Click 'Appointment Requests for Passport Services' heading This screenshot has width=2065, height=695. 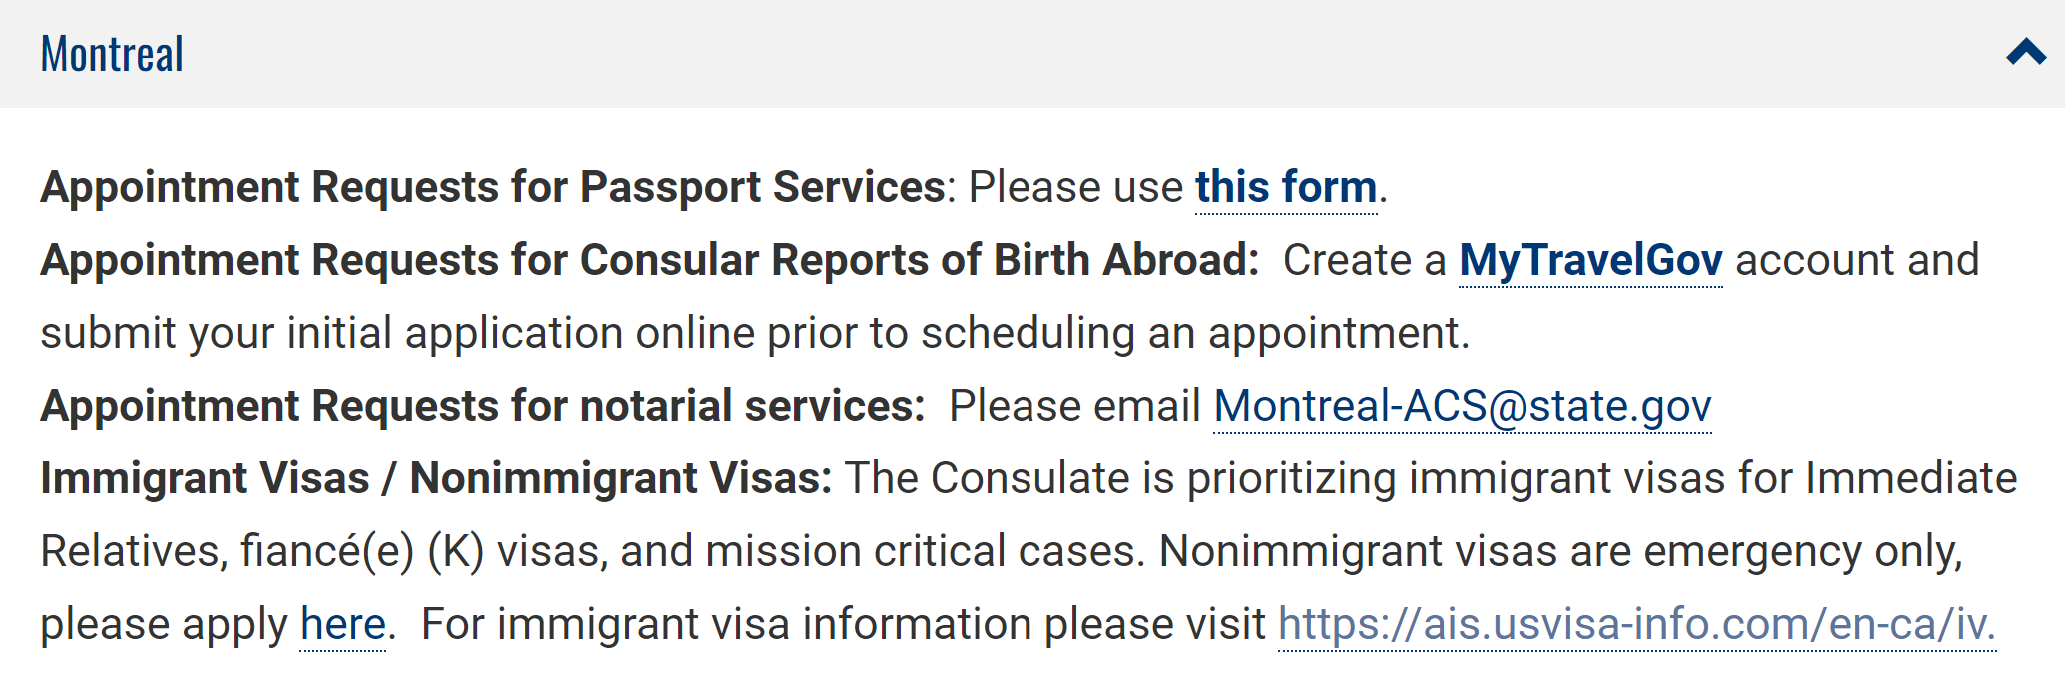[493, 187]
